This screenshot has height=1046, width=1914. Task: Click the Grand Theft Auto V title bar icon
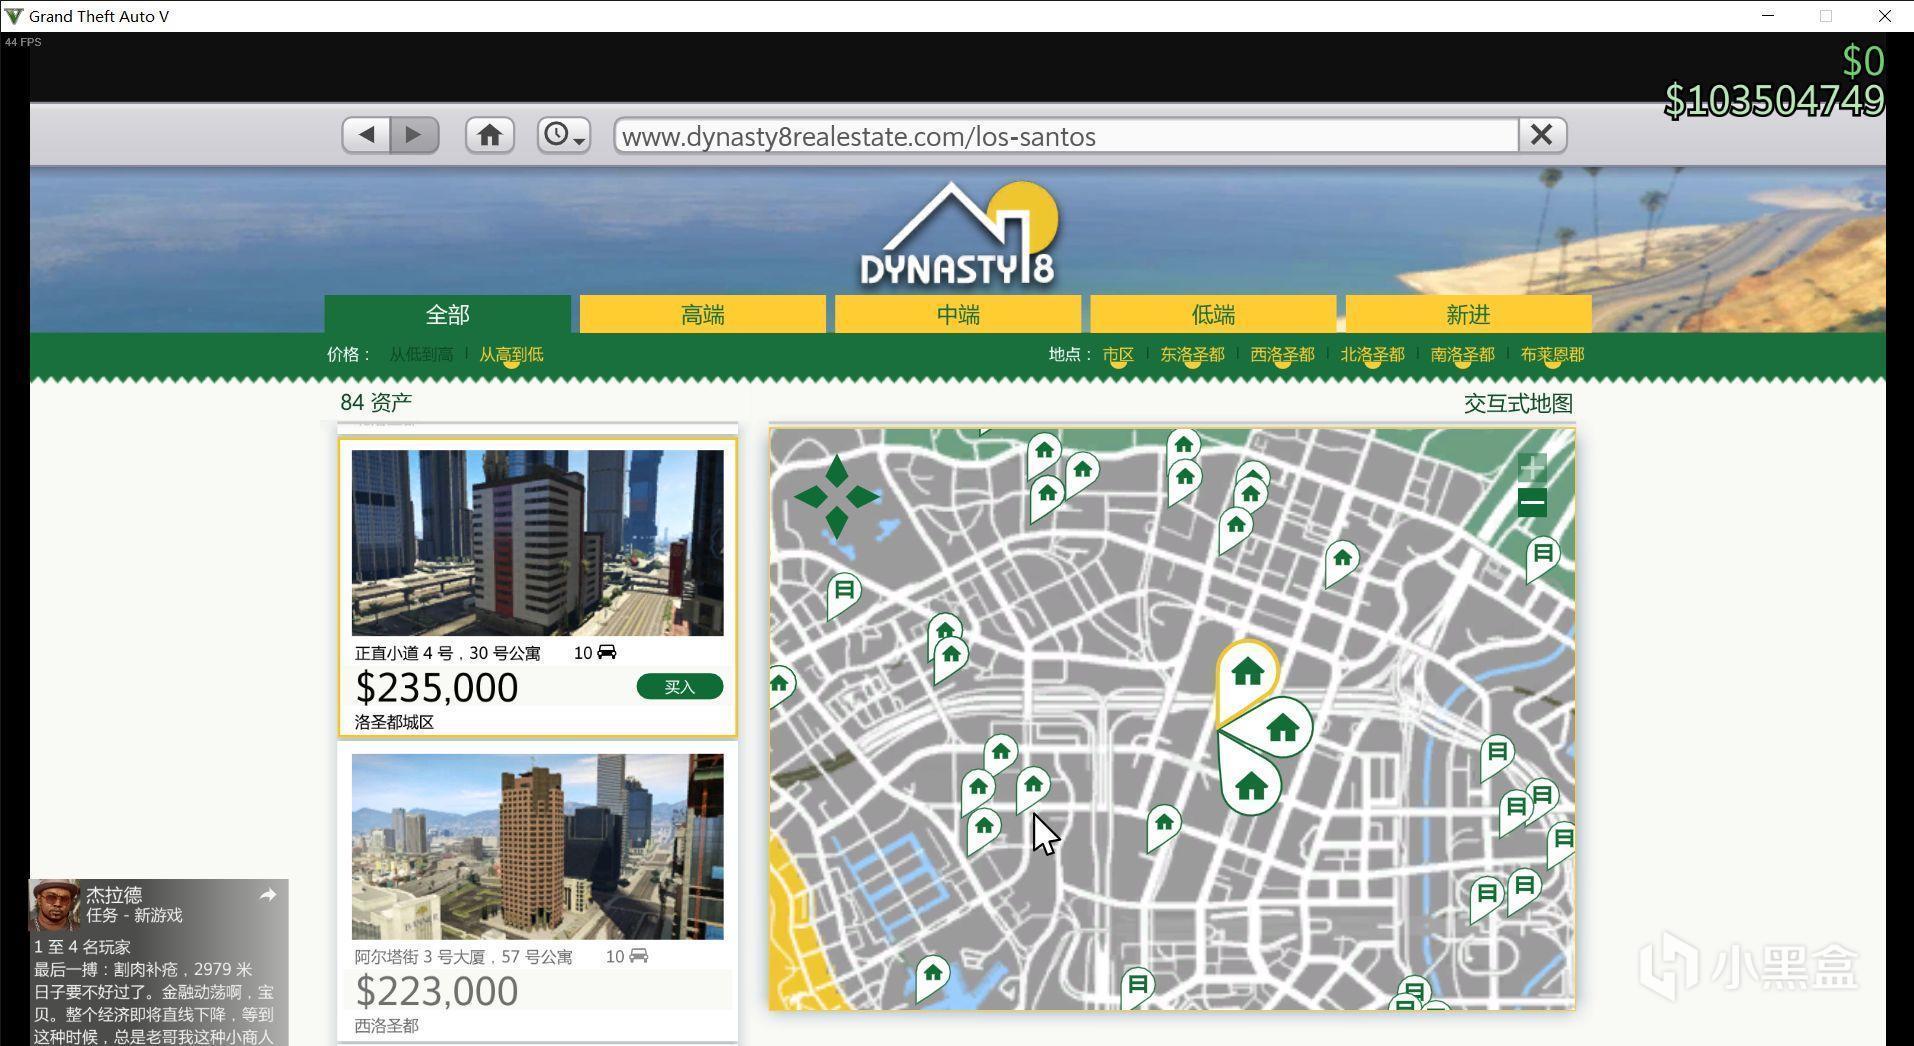point(14,16)
